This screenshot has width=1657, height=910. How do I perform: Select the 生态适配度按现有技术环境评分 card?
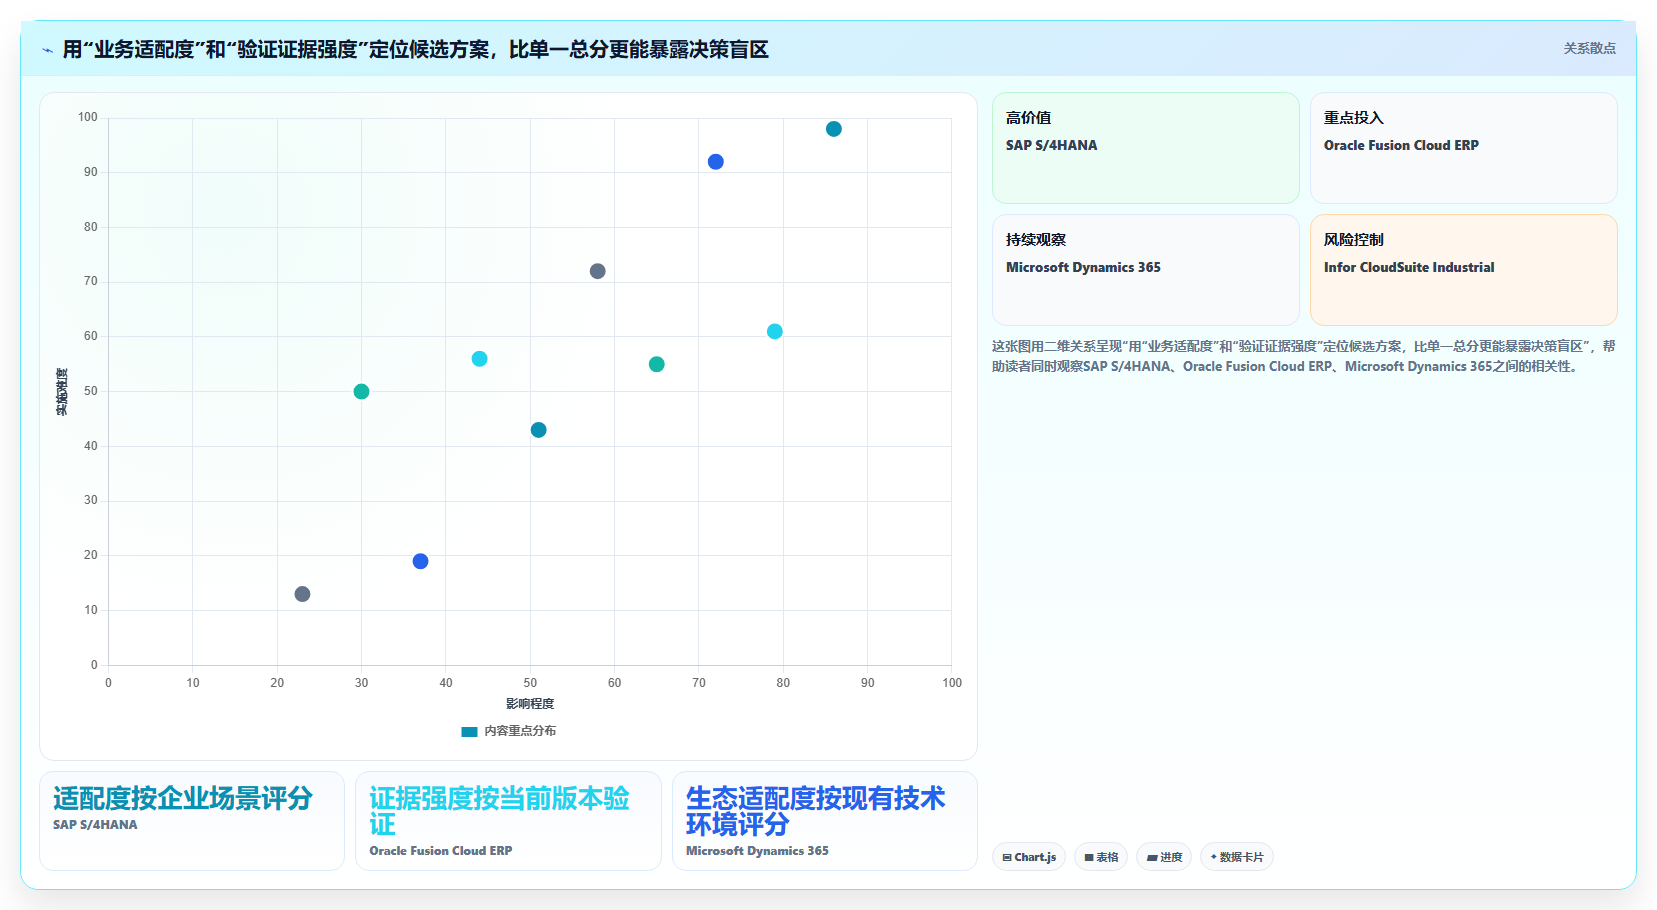coord(825,821)
